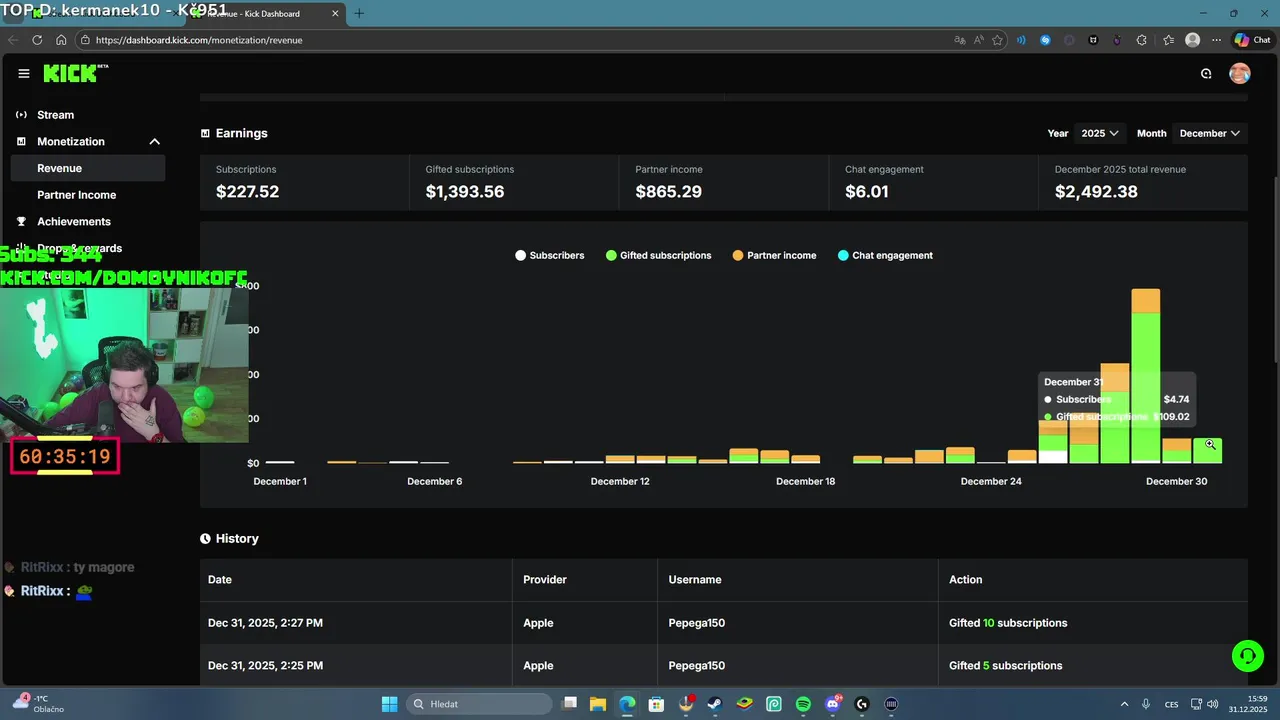Open Copilot Chat button
The width and height of the screenshot is (1280, 720).
(x=1253, y=40)
